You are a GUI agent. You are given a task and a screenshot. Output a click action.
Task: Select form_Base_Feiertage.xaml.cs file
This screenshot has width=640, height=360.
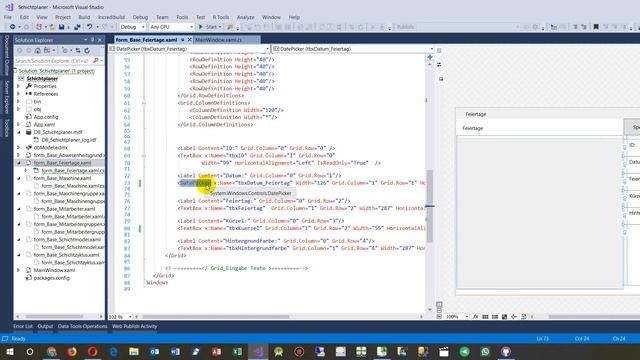(x=73, y=170)
